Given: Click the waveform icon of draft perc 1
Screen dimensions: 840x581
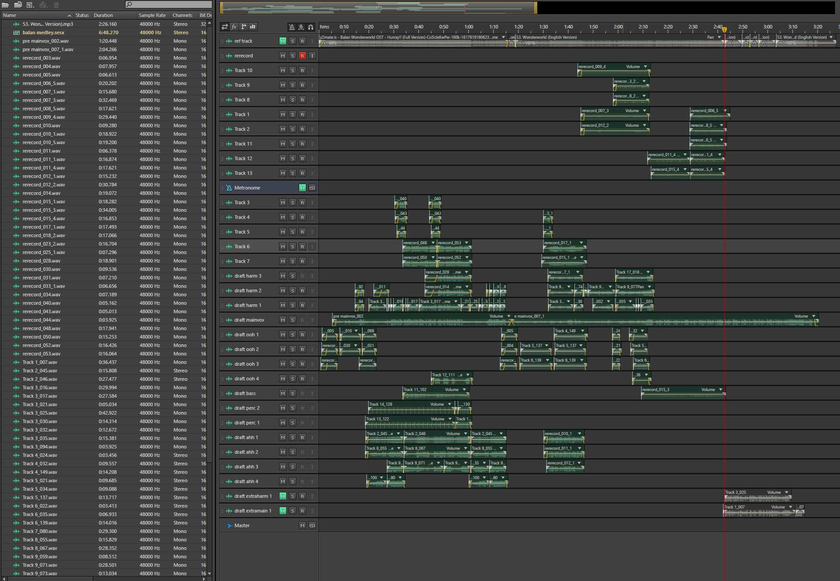Looking at the screenshot, I should [229, 422].
